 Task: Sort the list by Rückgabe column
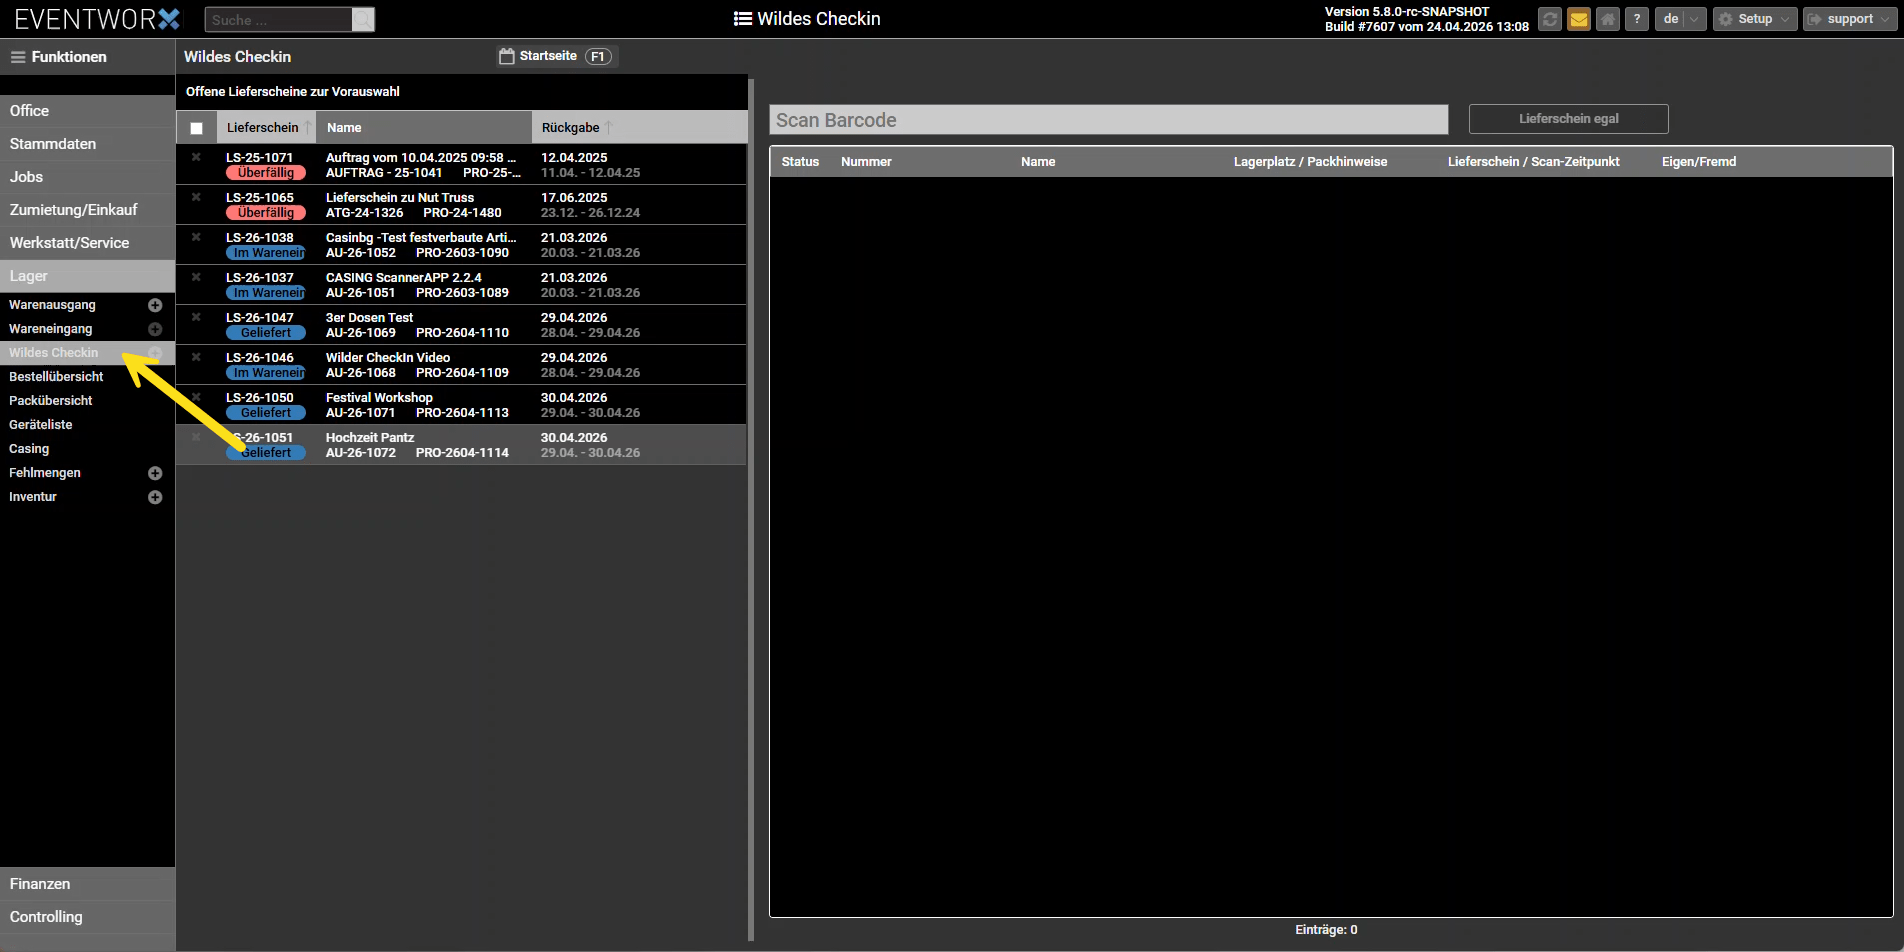tap(571, 128)
